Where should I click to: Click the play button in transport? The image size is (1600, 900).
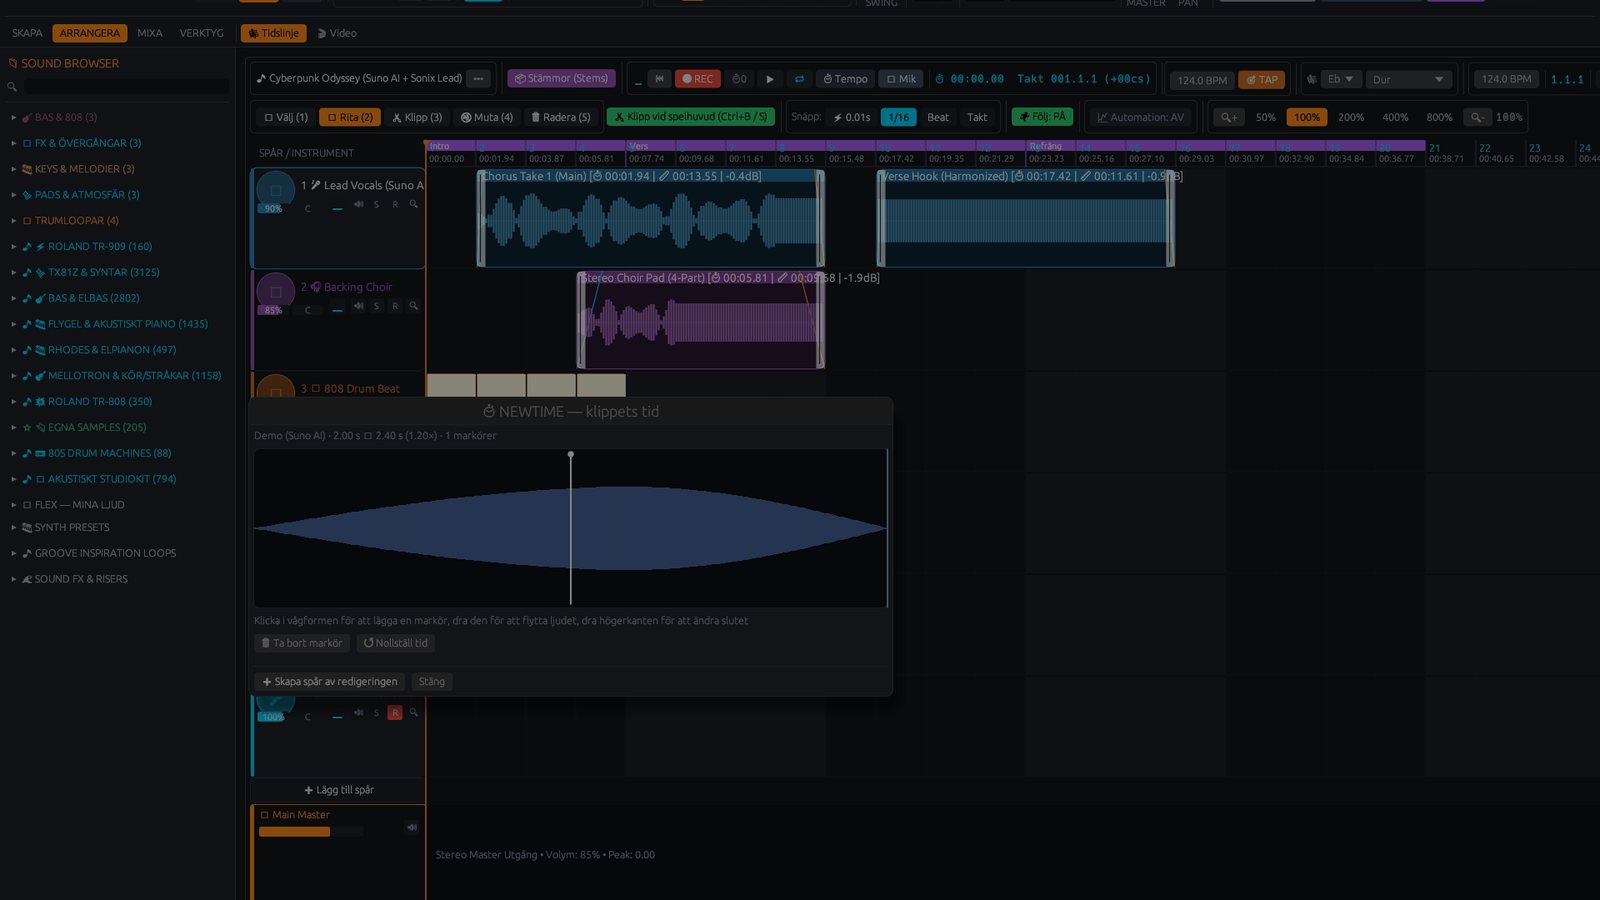click(x=769, y=79)
